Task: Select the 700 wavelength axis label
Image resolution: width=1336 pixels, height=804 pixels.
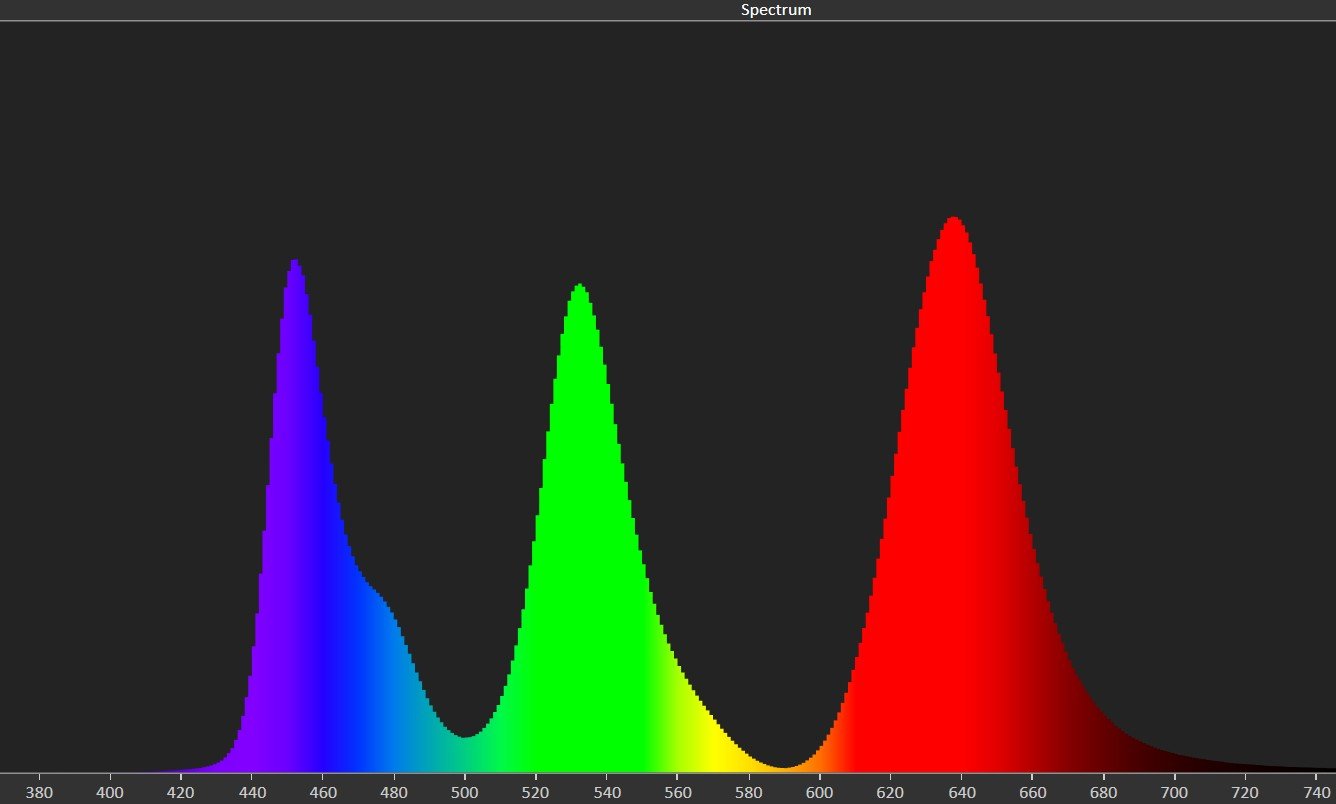Action: [x=1175, y=790]
